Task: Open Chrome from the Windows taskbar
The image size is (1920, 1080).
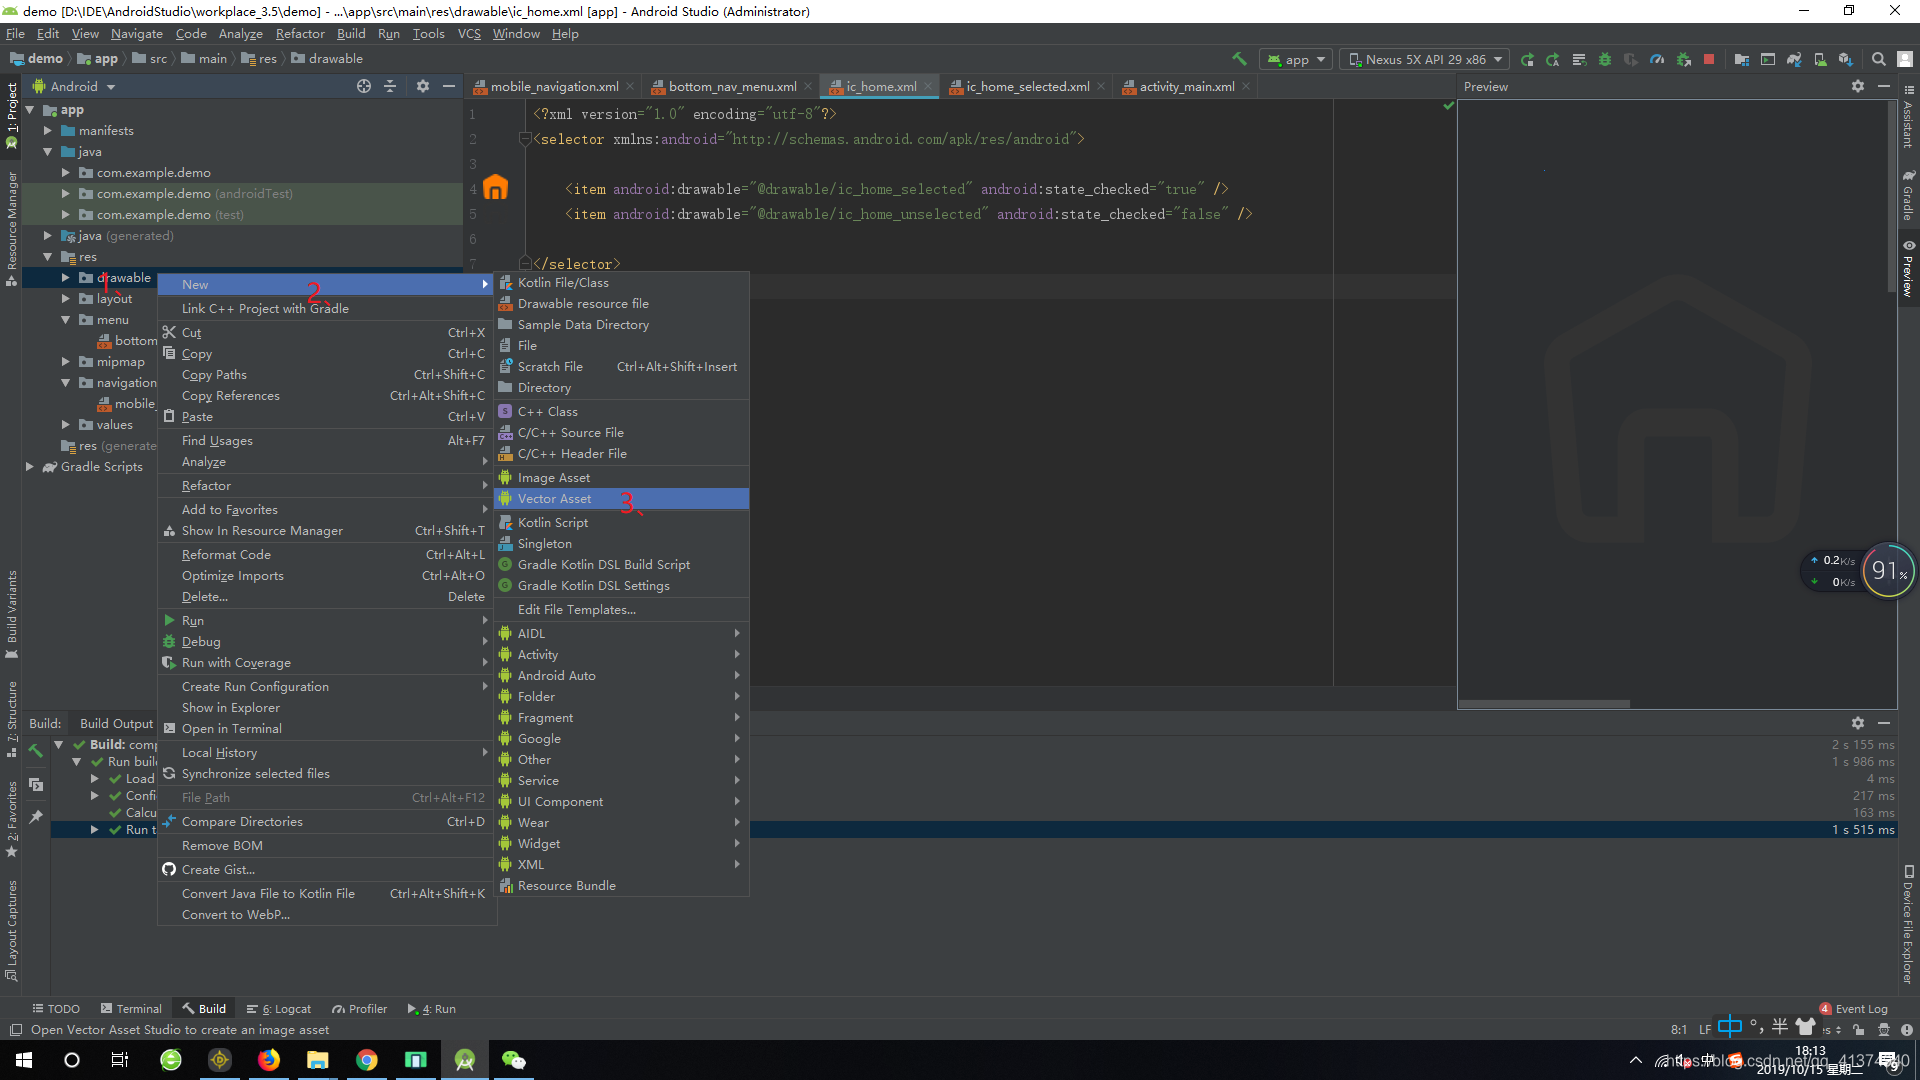Action: click(x=367, y=1060)
